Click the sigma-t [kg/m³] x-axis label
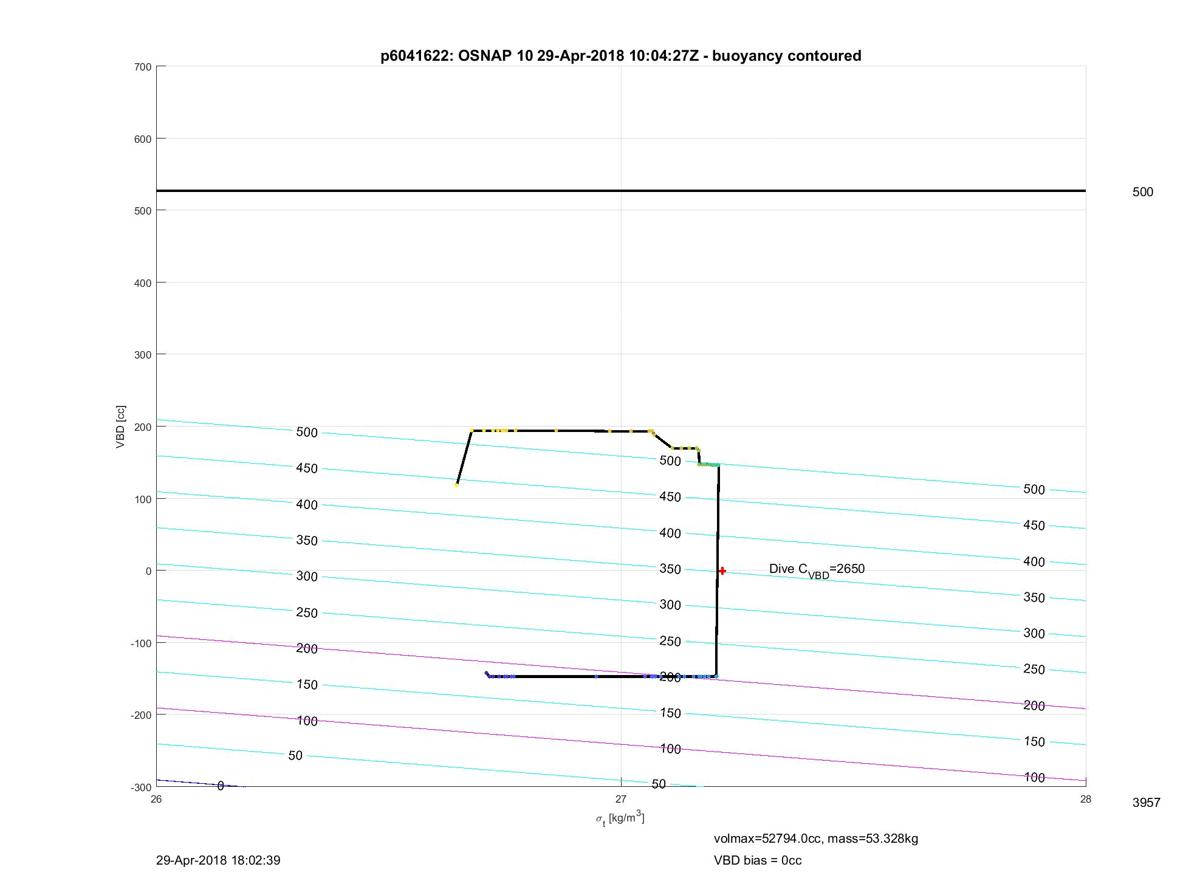Viewport: 1200px width, 885px height. pyautogui.click(x=620, y=819)
